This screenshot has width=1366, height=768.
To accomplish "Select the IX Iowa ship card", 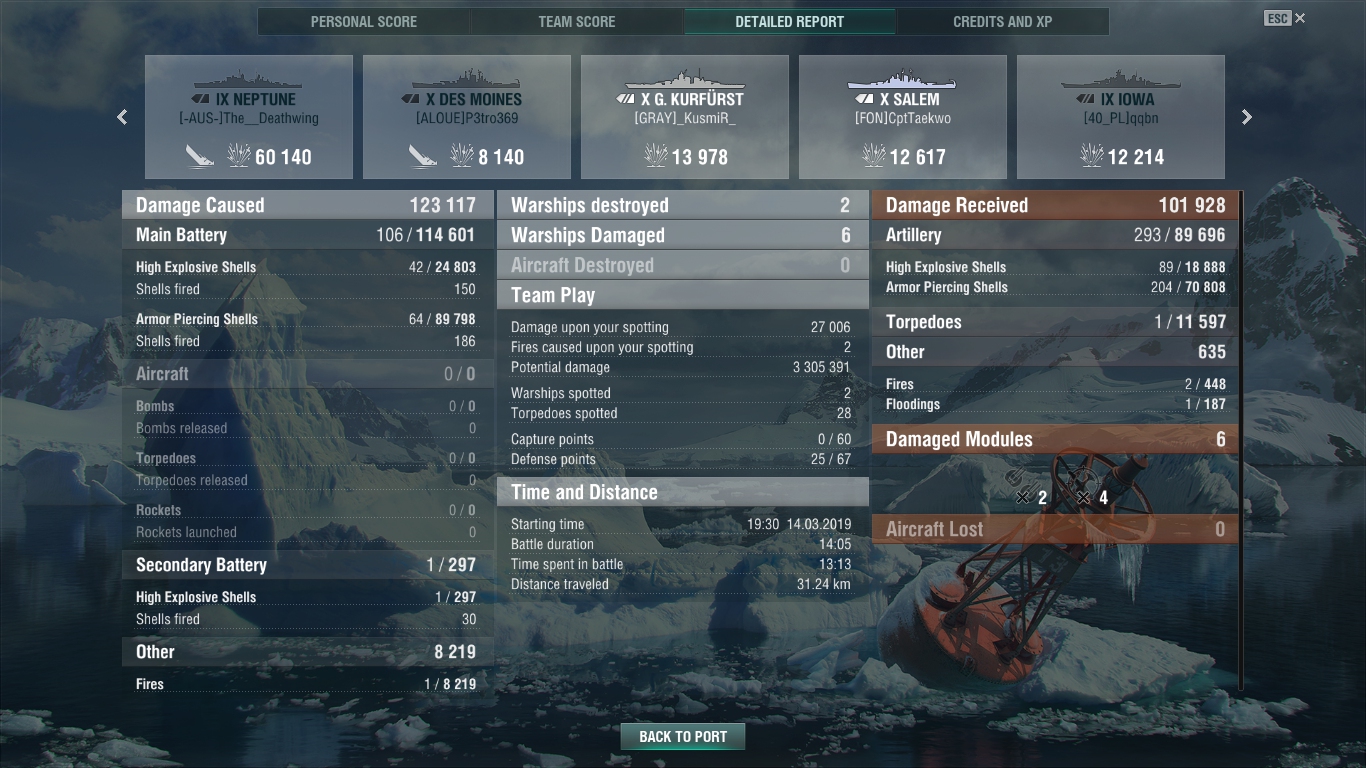I will pyautogui.click(x=1121, y=117).
